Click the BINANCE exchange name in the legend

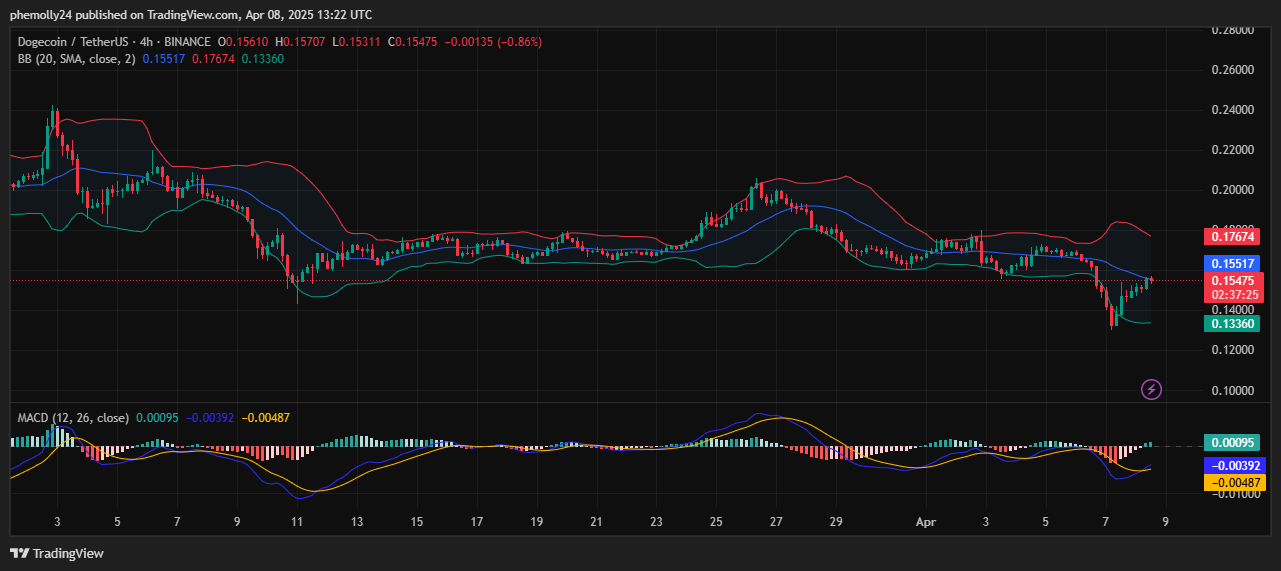point(186,42)
